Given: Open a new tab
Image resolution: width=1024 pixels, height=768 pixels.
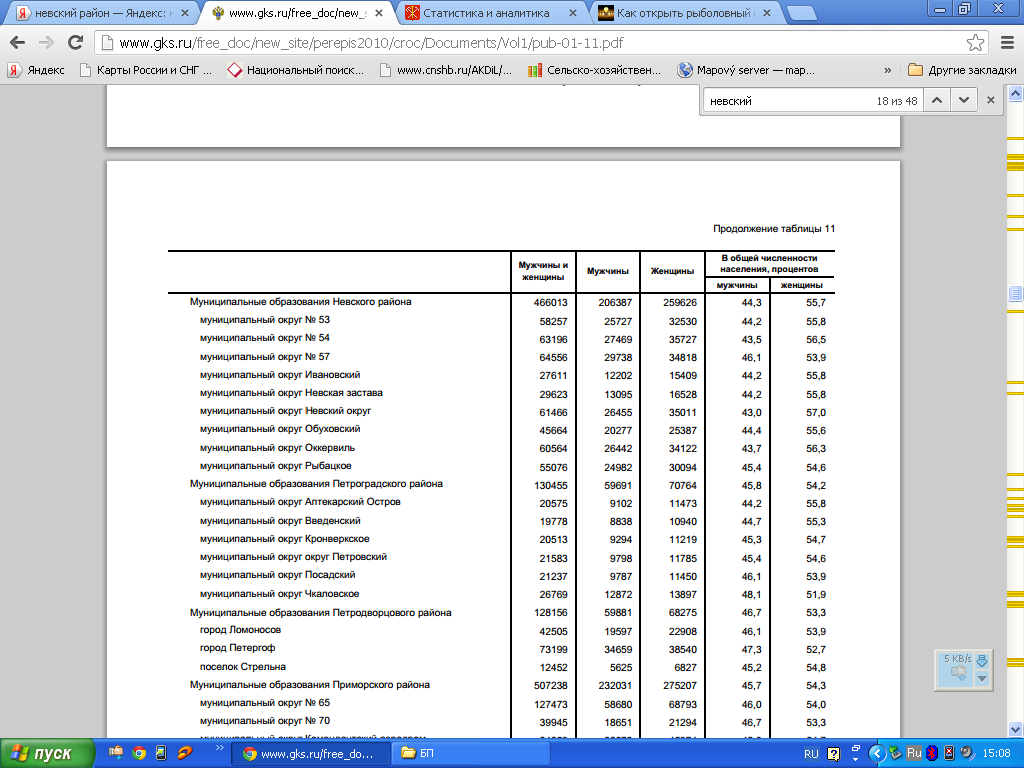Looking at the screenshot, I should click(x=801, y=13).
